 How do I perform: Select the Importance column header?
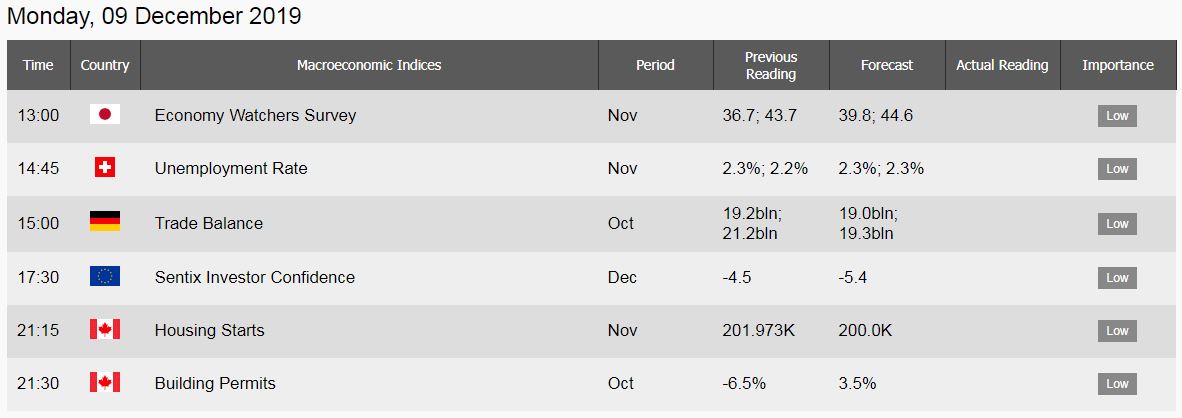pos(1118,65)
